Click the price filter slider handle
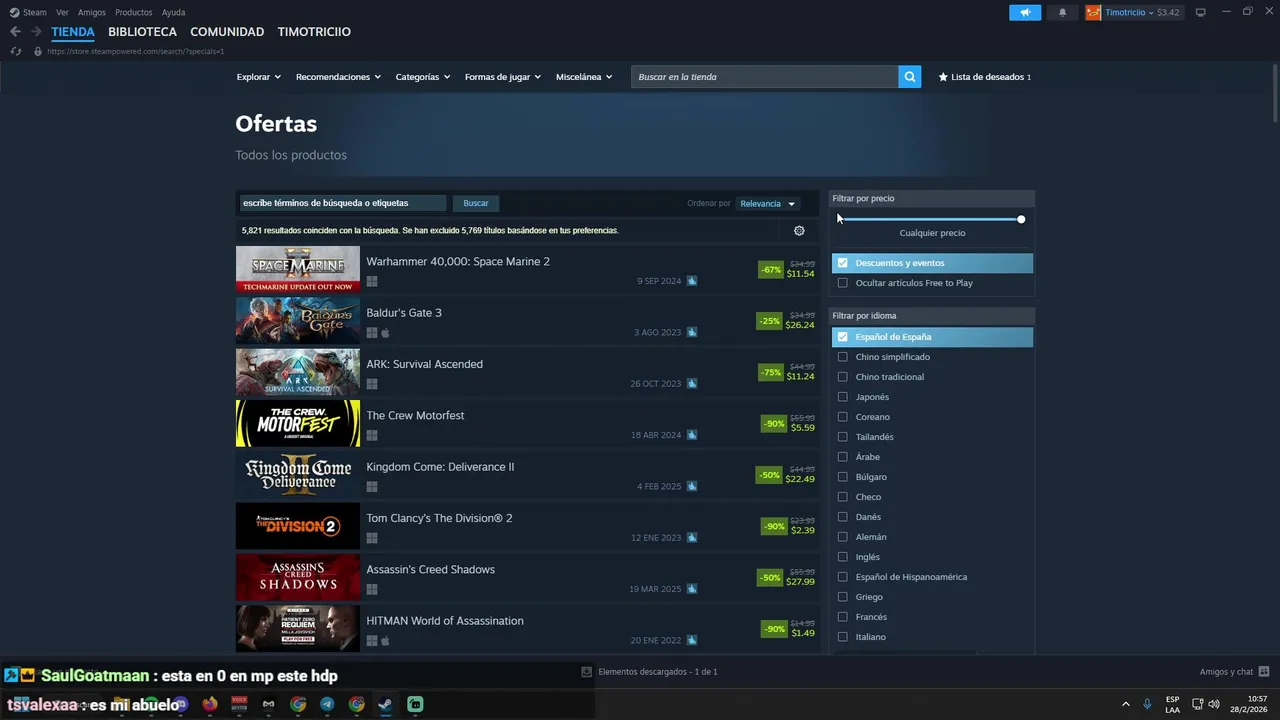1280x720 pixels. click(1021, 219)
